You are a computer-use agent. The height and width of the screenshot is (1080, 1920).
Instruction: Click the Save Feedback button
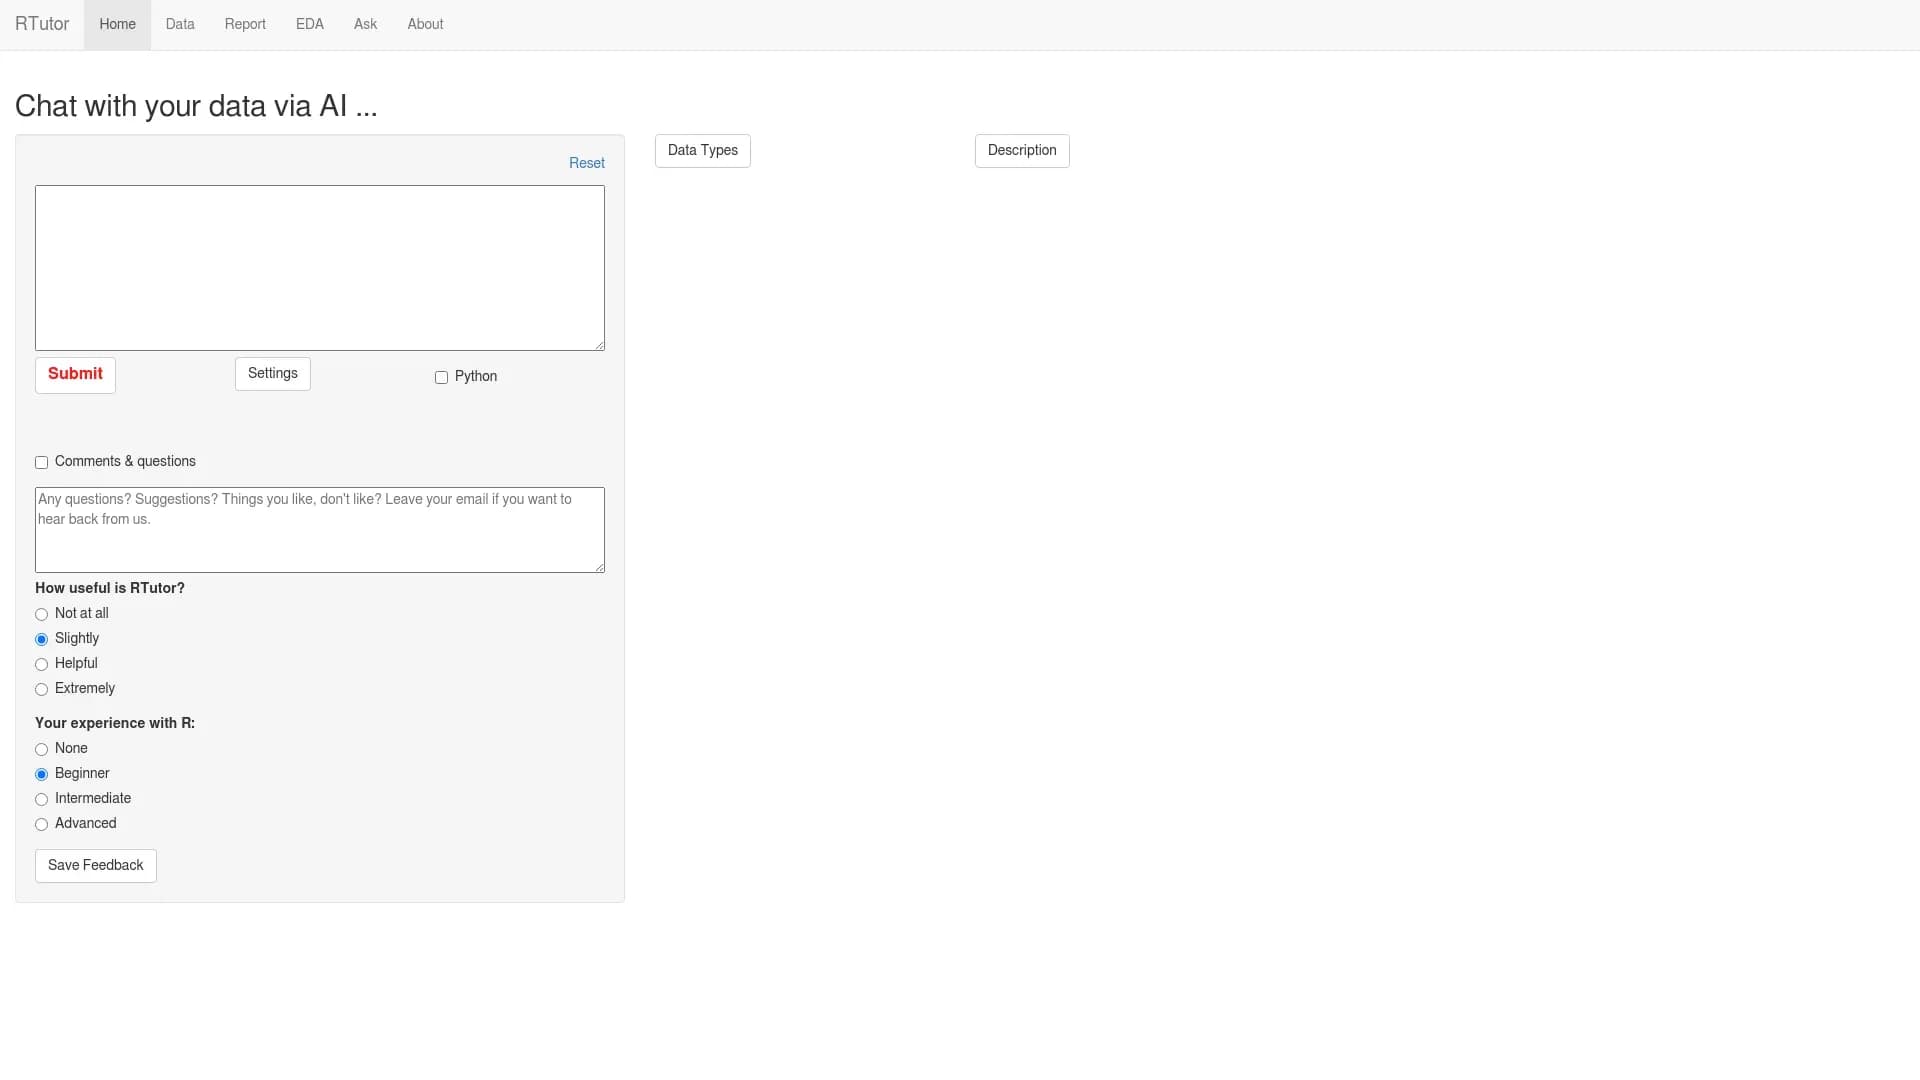pos(96,866)
